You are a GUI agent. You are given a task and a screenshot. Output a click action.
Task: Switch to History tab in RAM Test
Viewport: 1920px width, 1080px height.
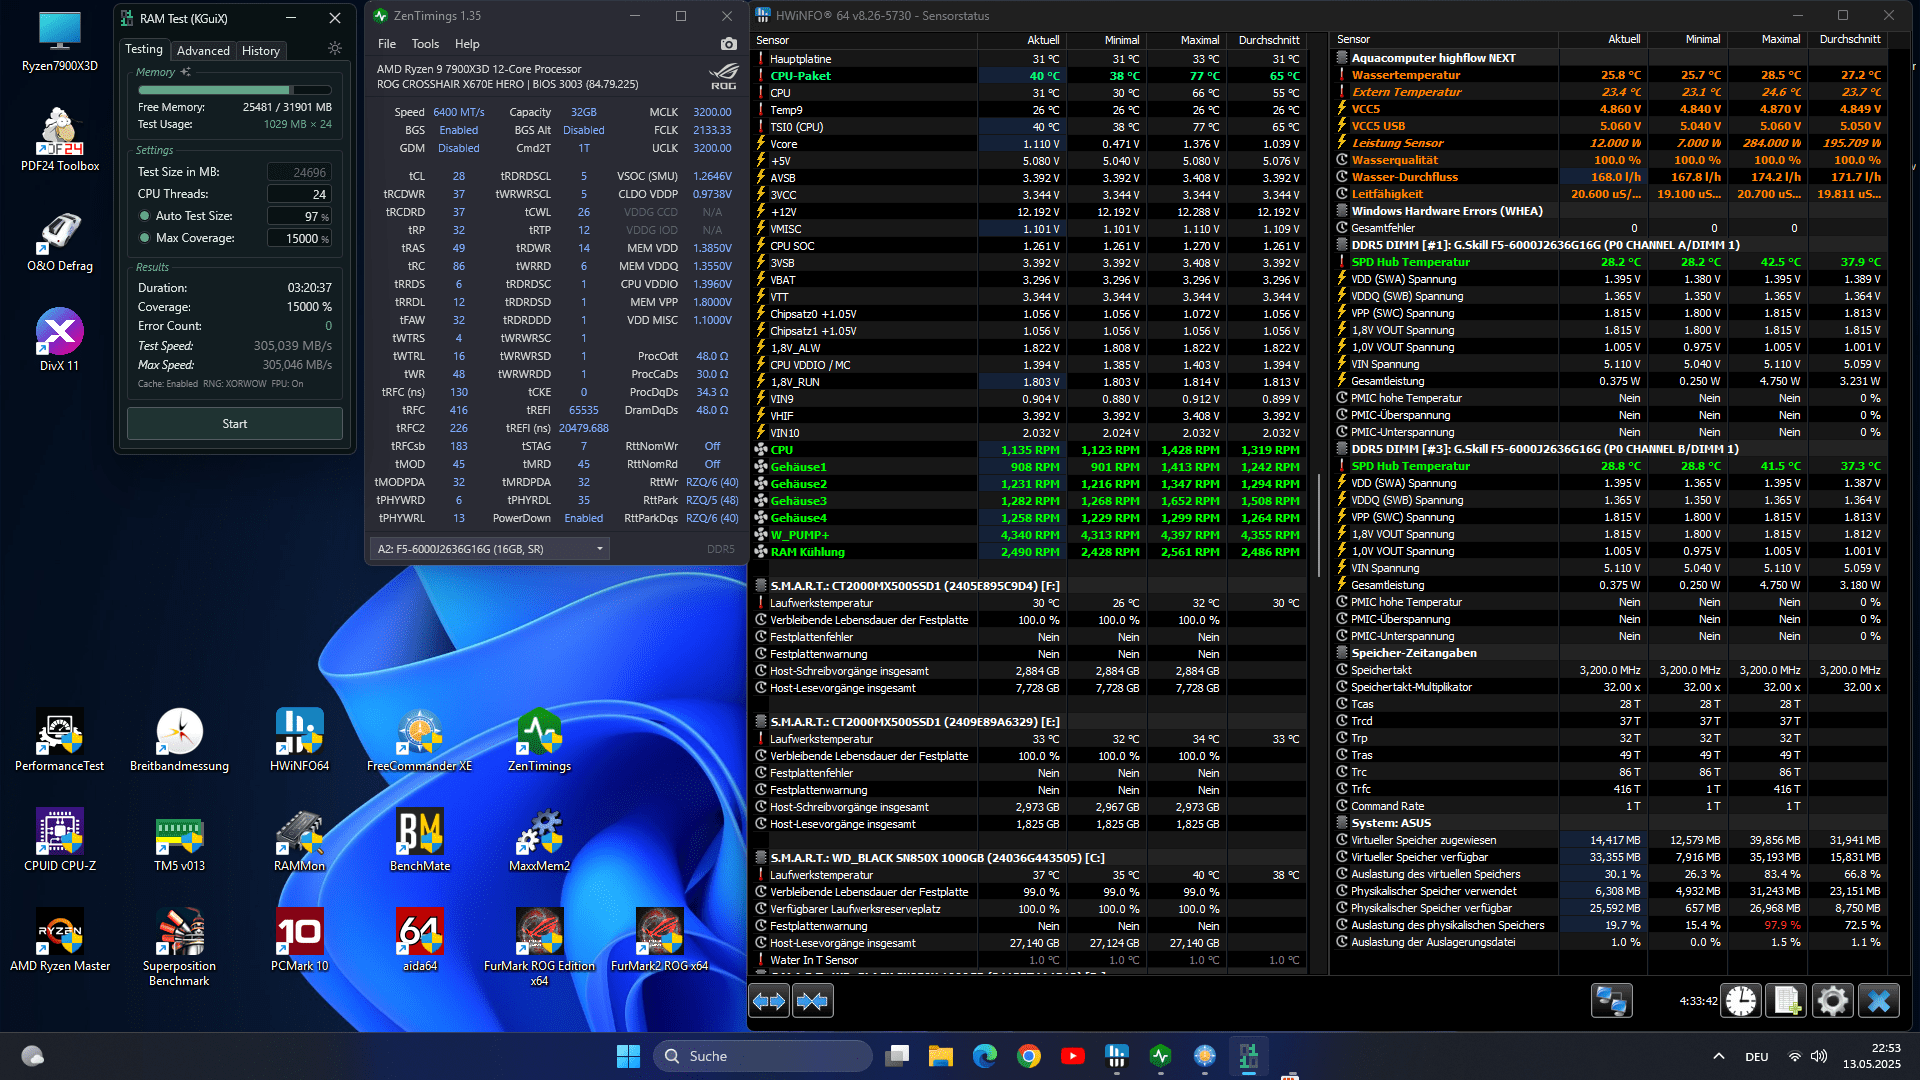(x=261, y=51)
